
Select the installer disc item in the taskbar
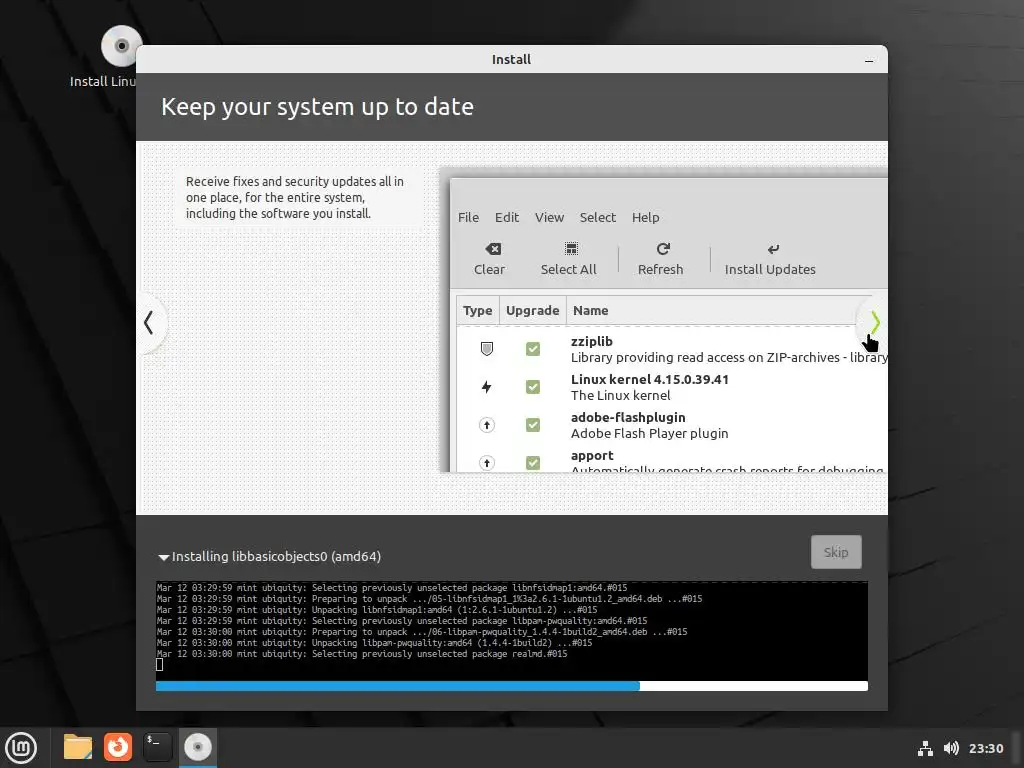198,747
